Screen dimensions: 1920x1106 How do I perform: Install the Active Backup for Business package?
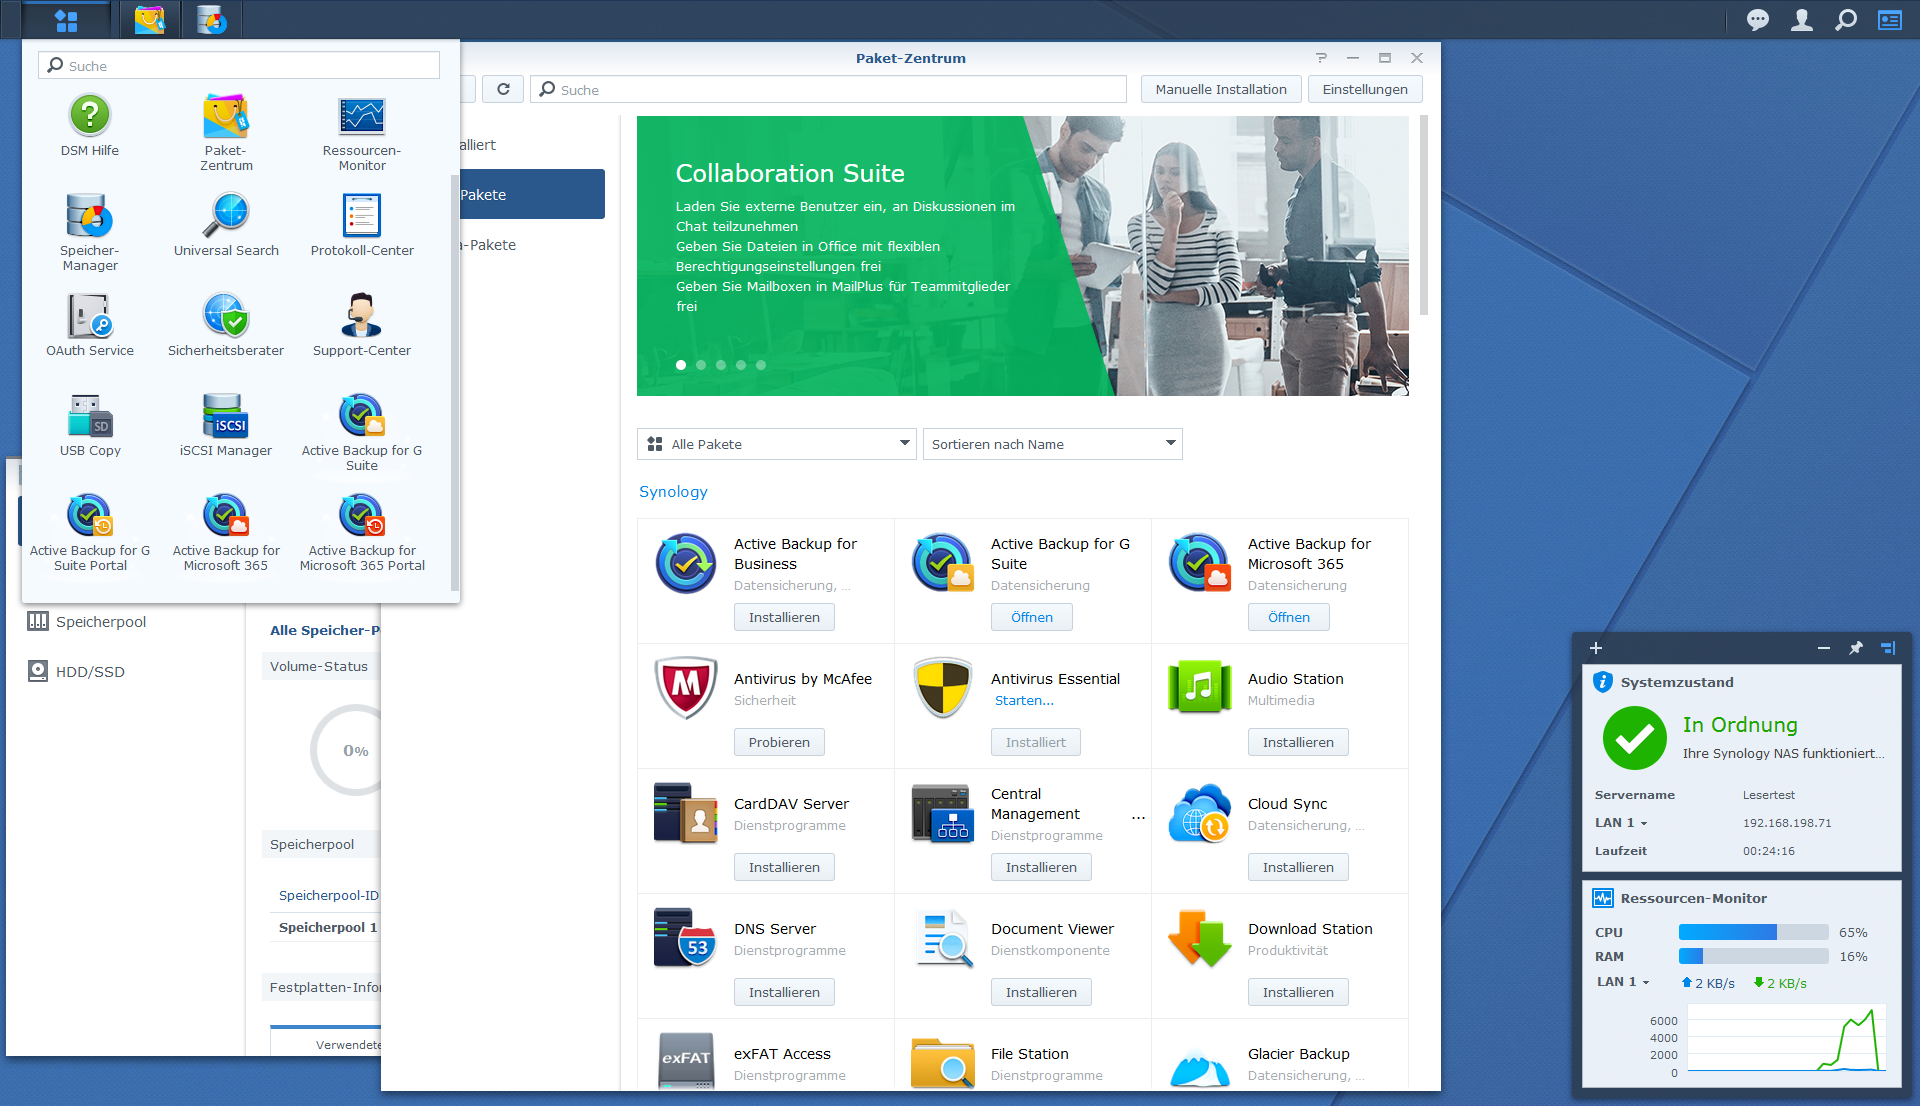coord(784,617)
